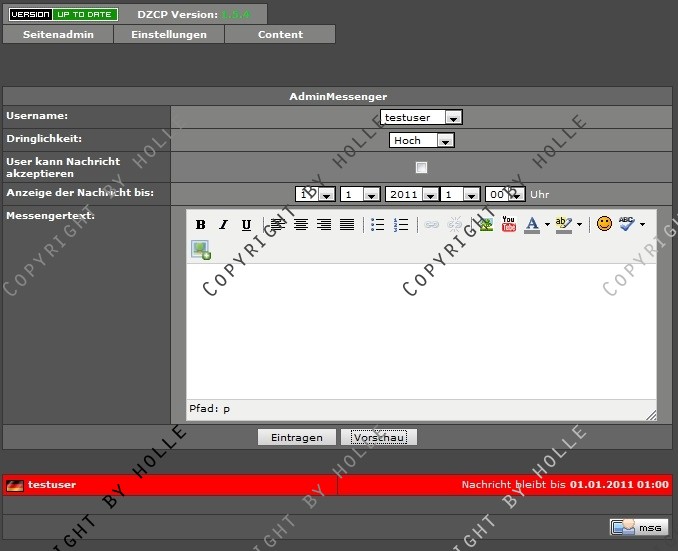
Task: Open the Username dropdown showing testuser
Action: click(x=421, y=117)
